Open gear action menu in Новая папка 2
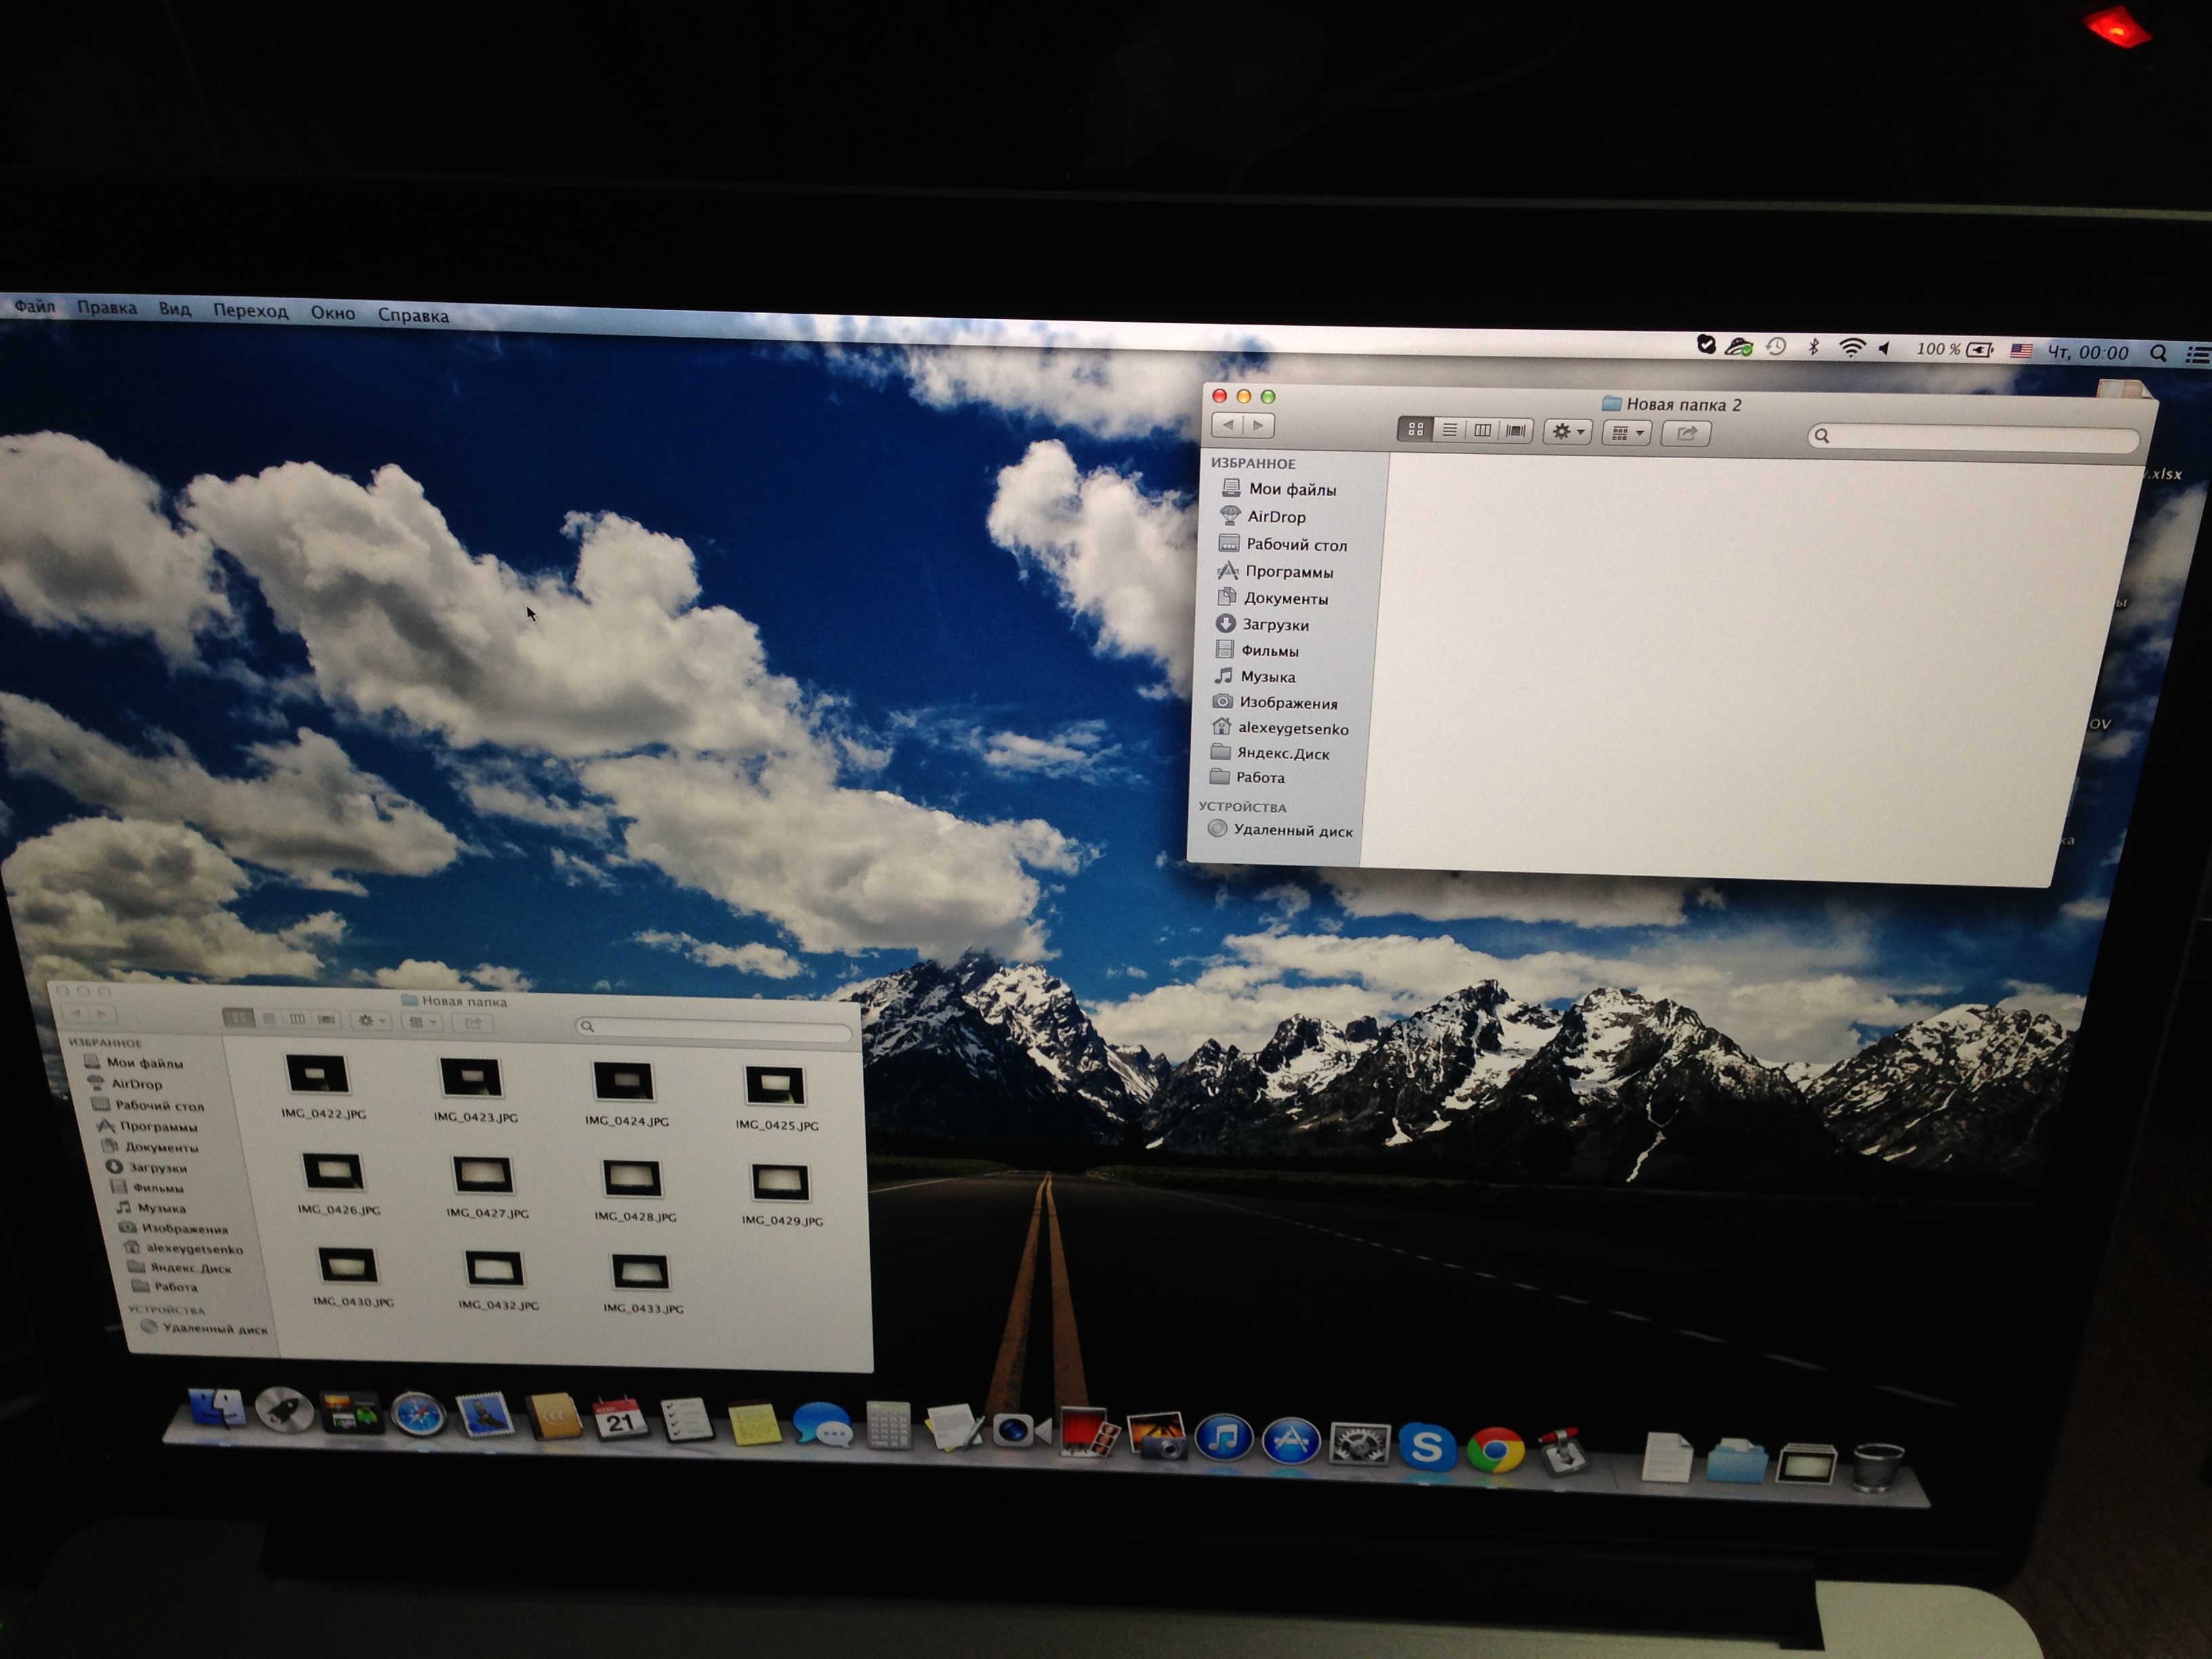This screenshot has width=2212, height=1659. coord(1567,432)
